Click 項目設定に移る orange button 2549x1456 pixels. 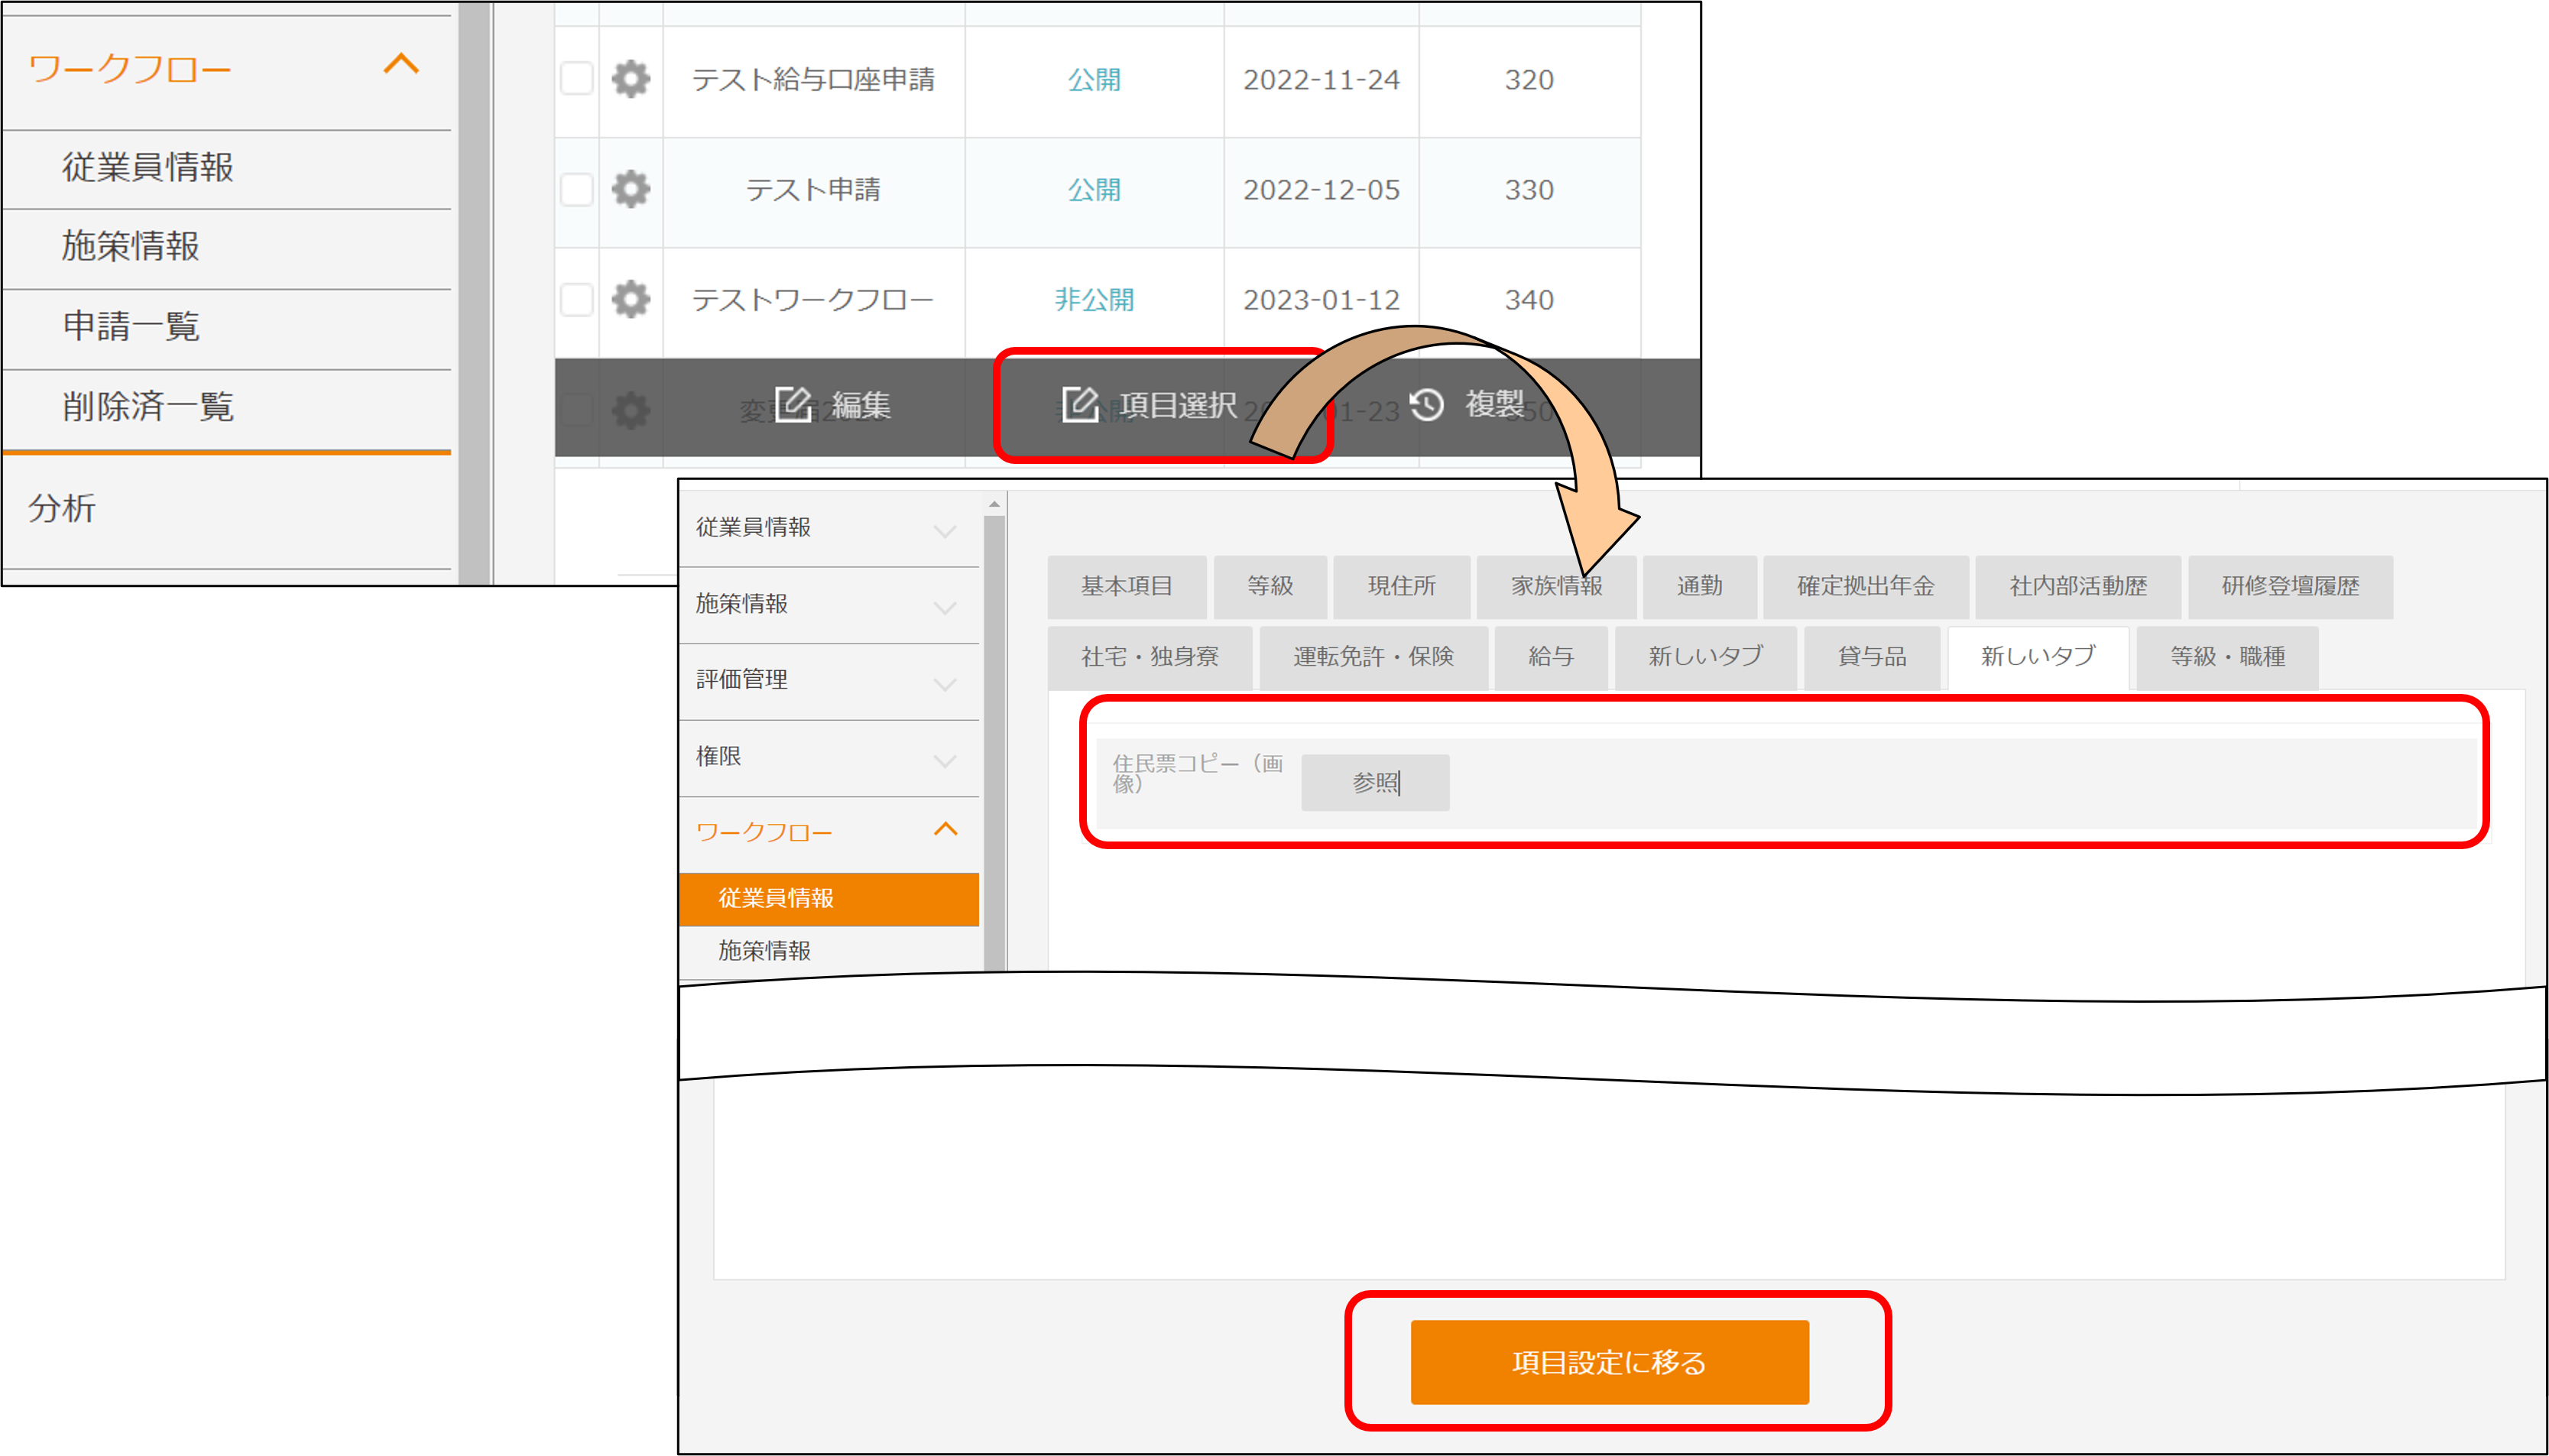(x=1609, y=1362)
